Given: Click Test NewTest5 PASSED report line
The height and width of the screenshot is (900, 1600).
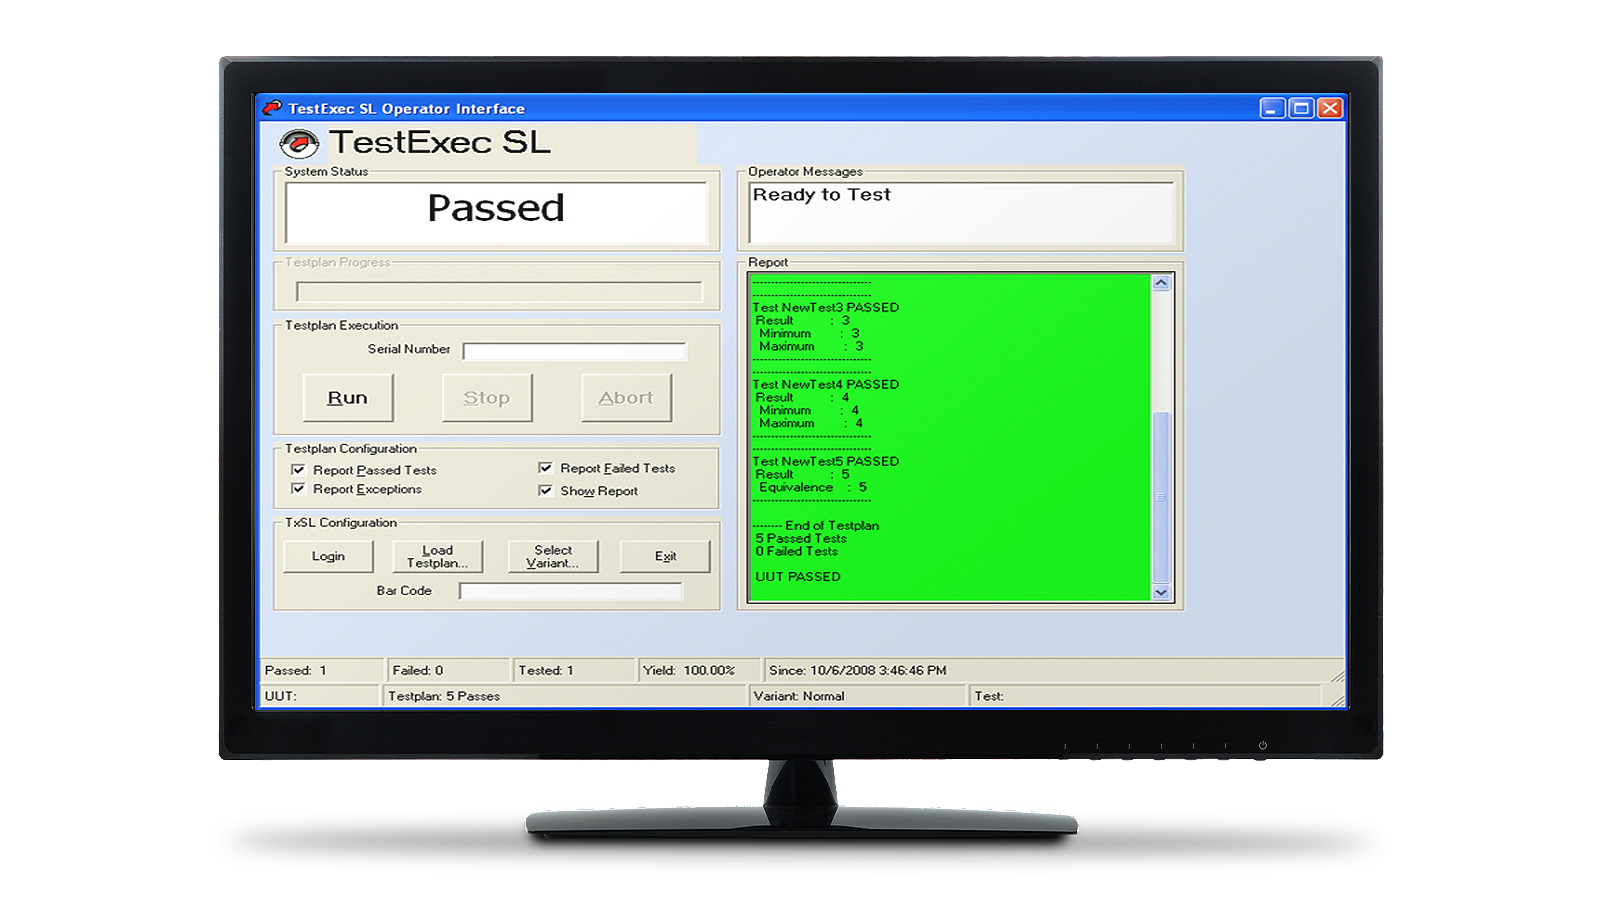Looking at the screenshot, I should tap(826, 462).
